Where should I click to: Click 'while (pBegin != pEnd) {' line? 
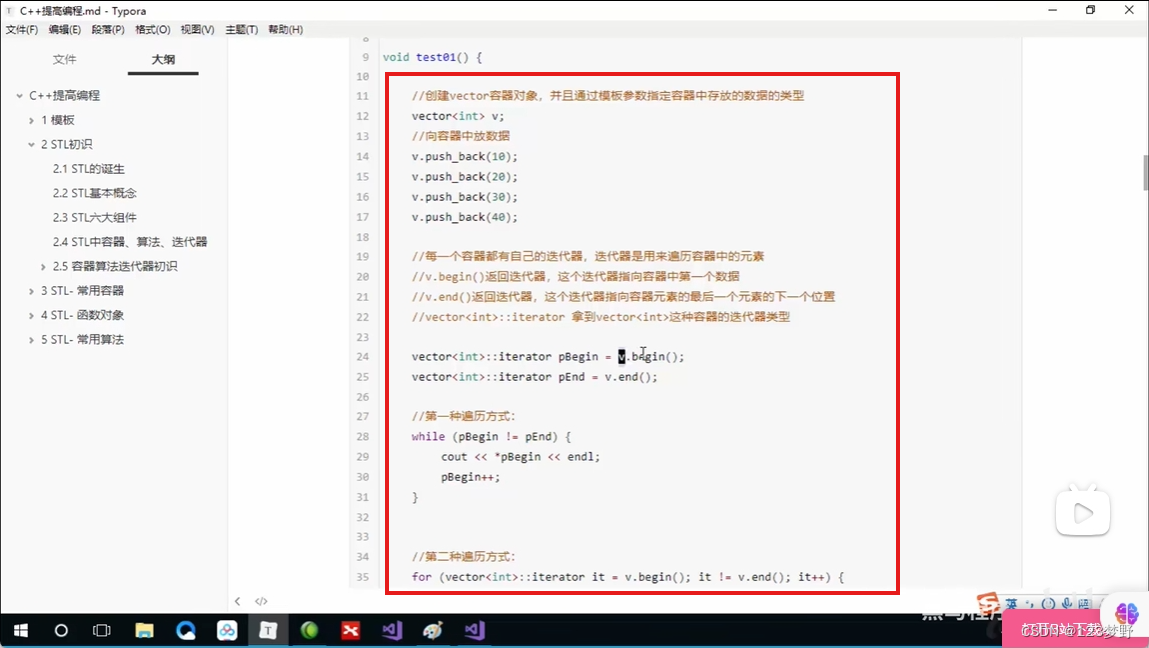pyautogui.click(x=491, y=436)
